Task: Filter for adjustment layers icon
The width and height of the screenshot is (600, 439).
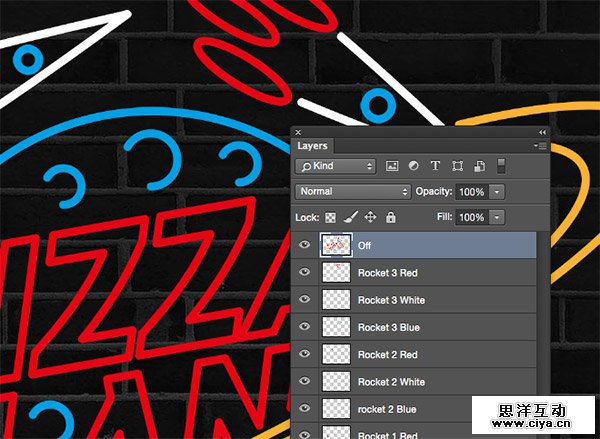Action: (413, 166)
